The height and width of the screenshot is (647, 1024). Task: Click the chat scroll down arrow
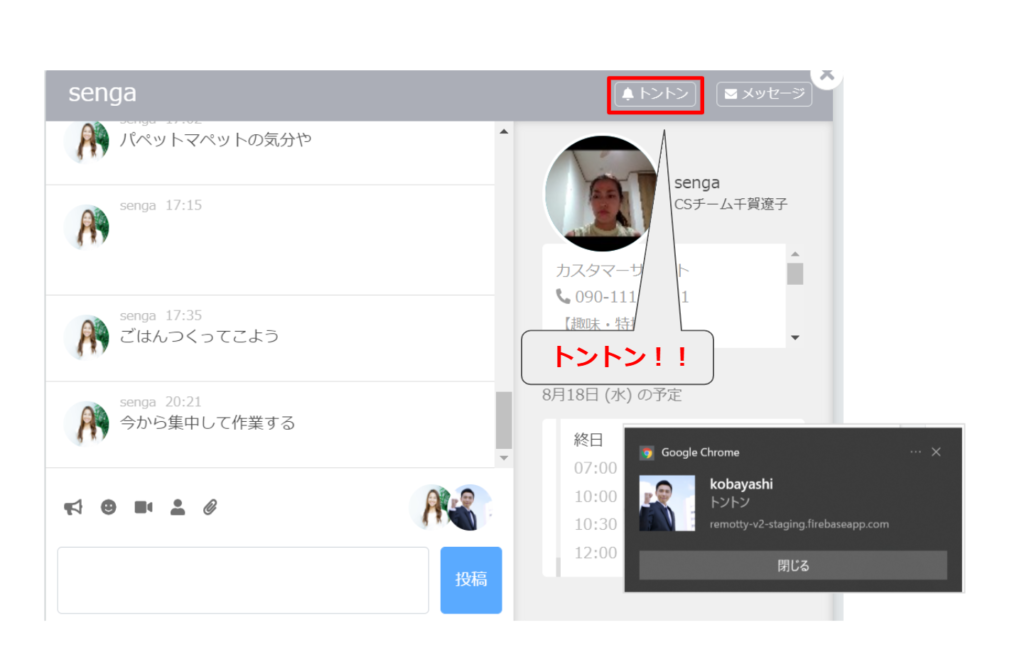point(504,458)
